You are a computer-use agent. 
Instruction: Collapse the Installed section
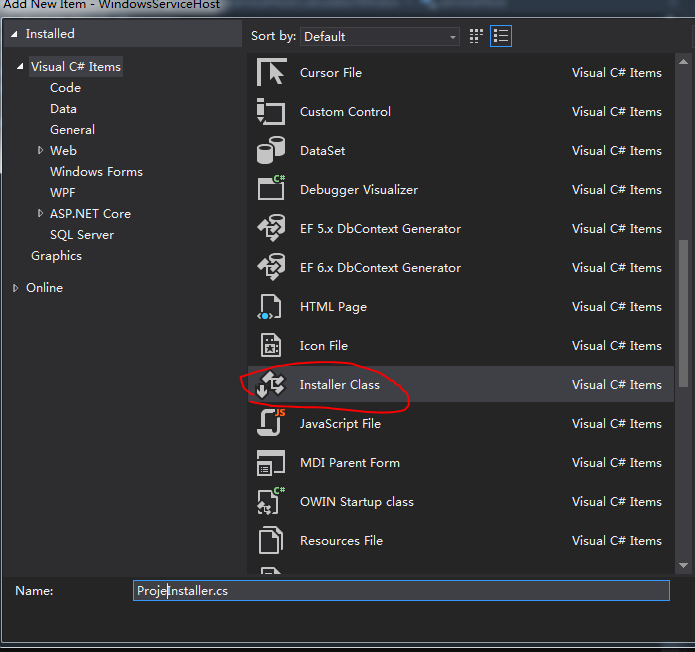(x=14, y=34)
